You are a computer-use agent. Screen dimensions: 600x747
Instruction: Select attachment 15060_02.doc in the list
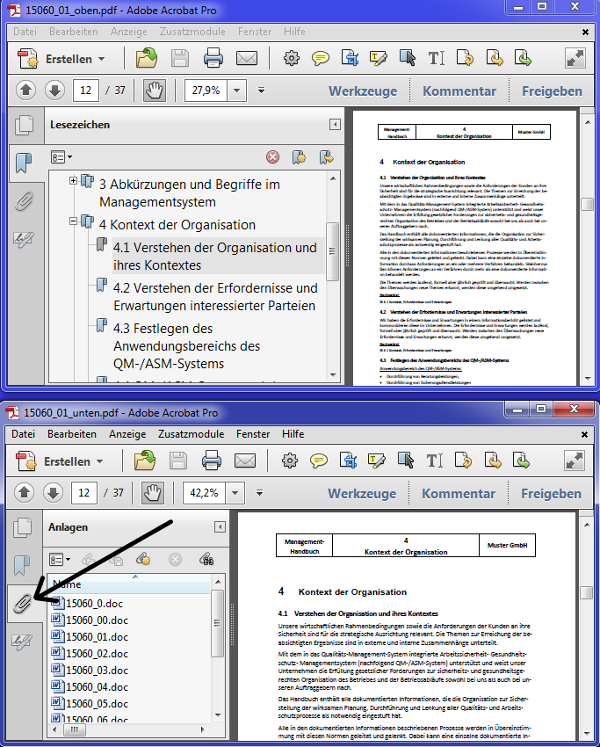(95, 653)
